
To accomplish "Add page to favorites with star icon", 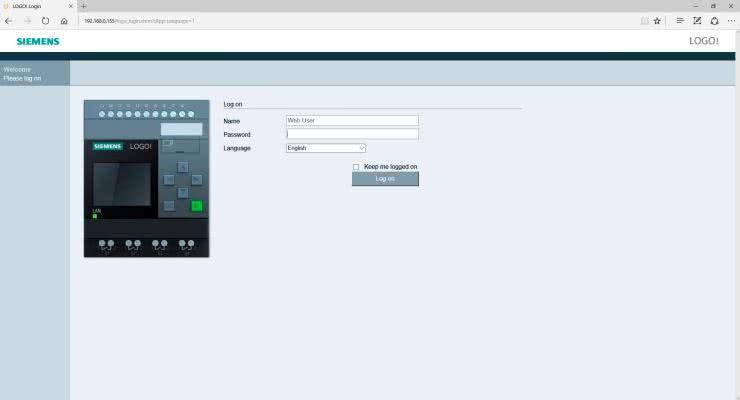I will point(657,20).
